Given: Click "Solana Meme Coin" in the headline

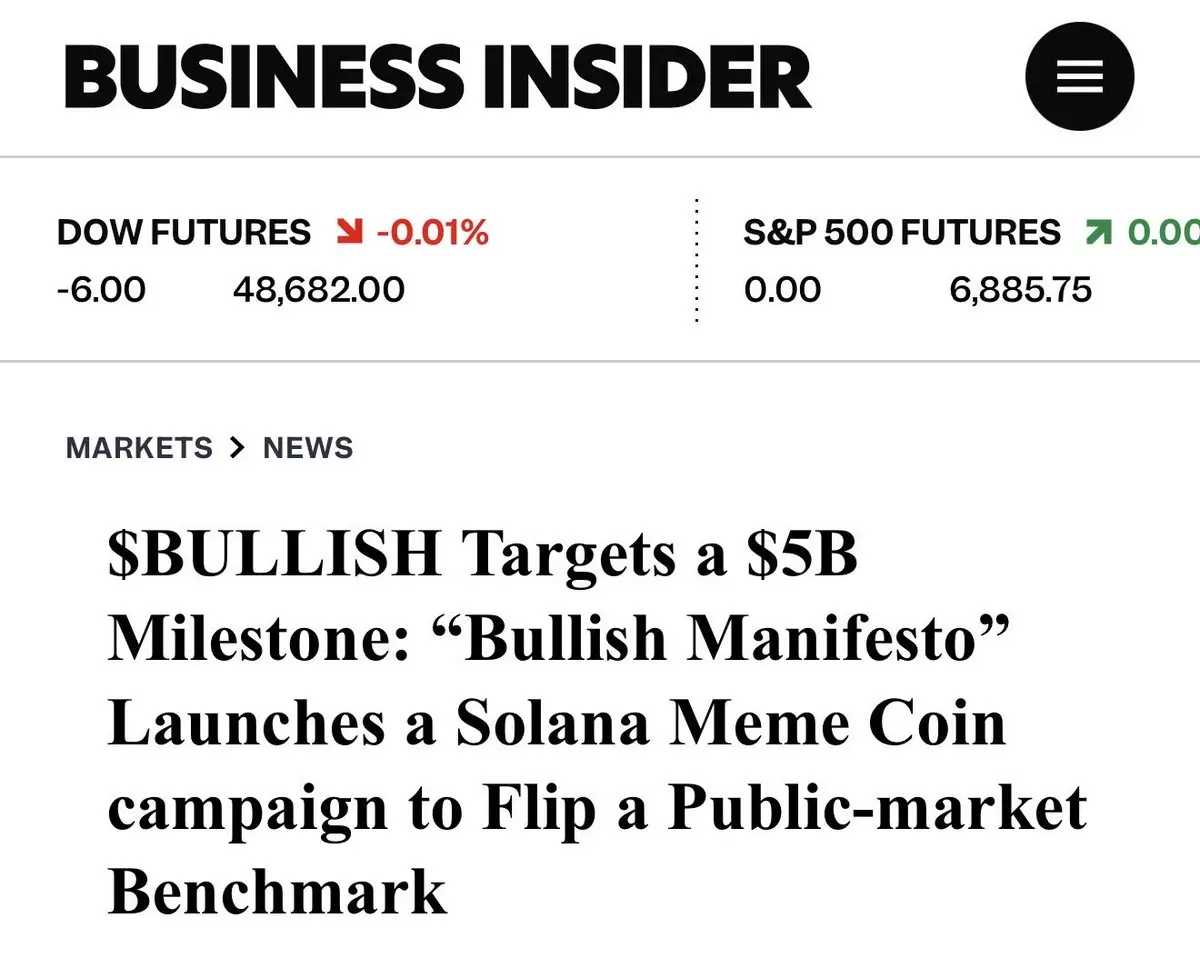Looking at the screenshot, I should pyautogui.click(x=731, y=722).
